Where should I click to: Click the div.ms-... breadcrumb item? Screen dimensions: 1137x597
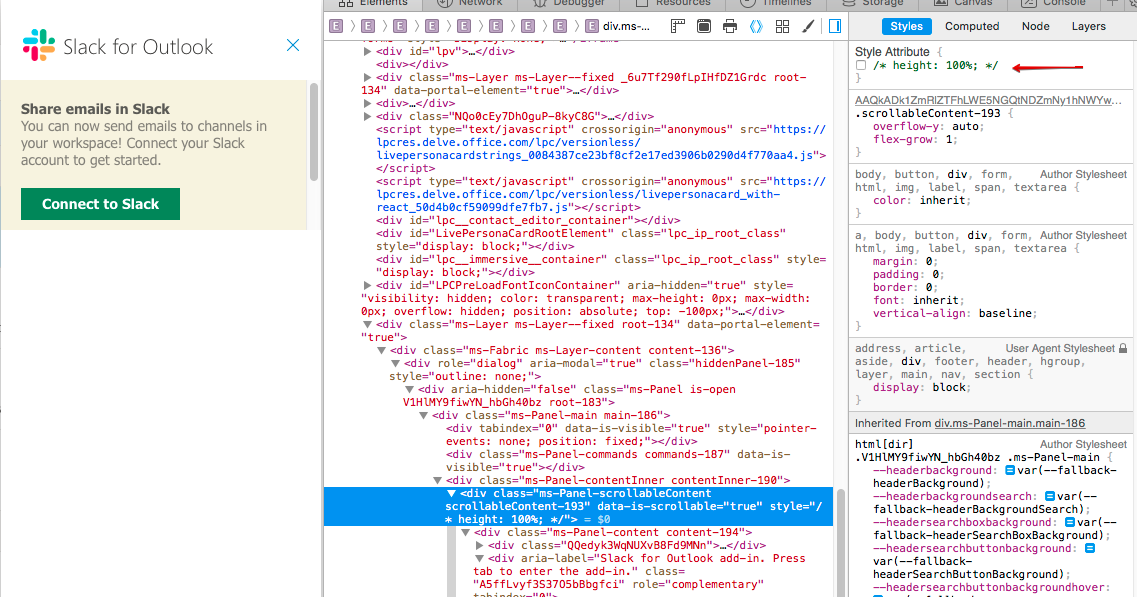(x=617, y=26)
